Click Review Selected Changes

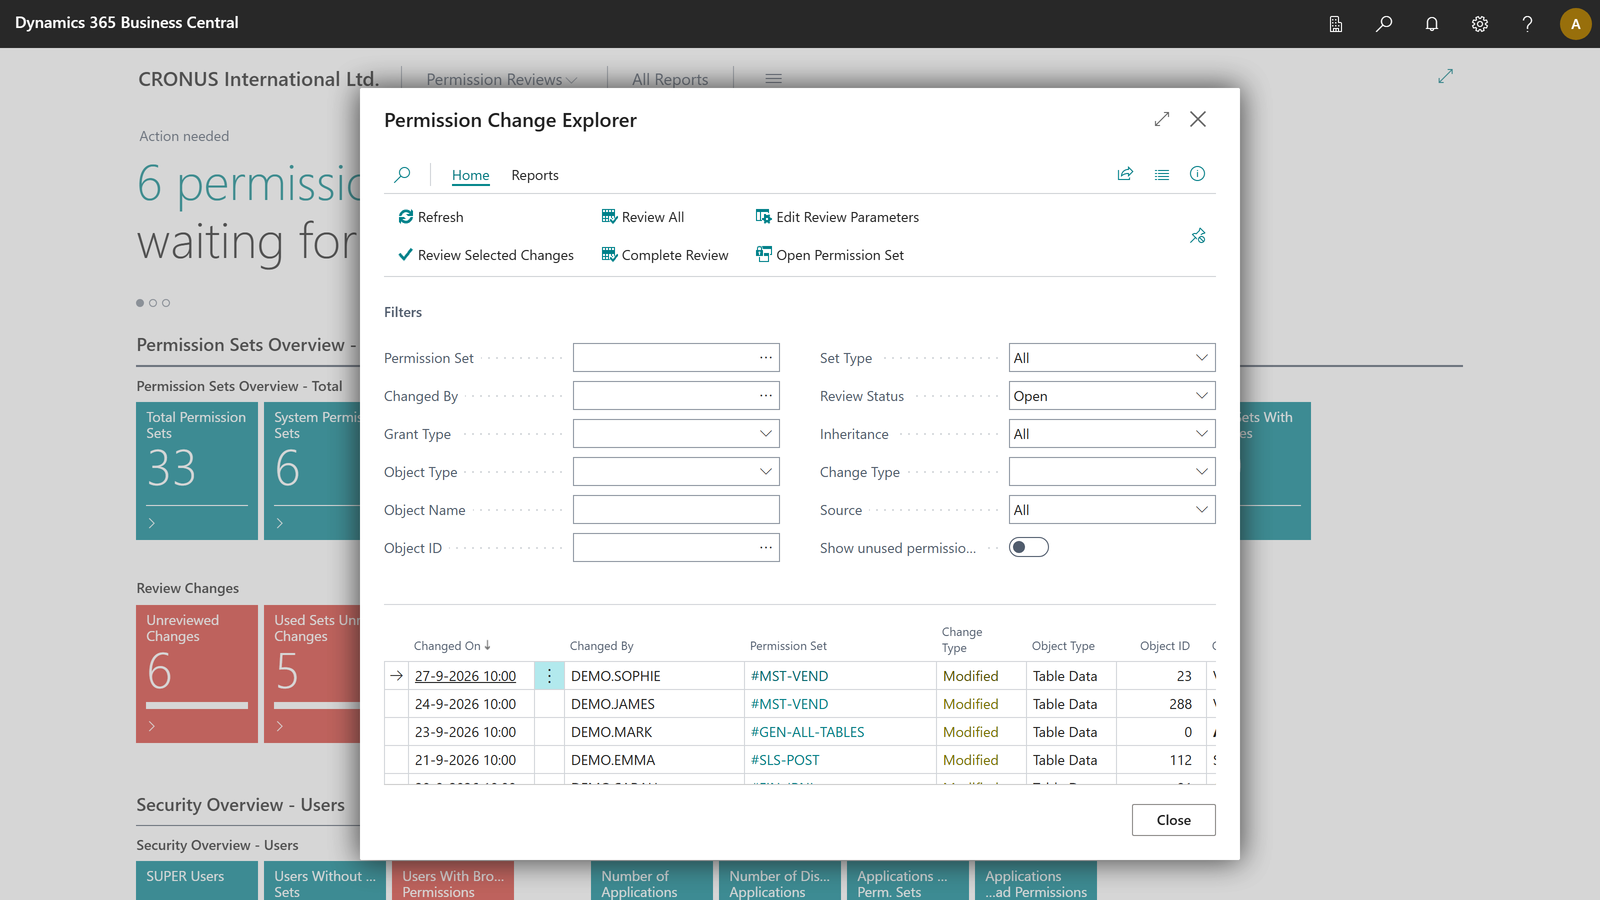click(486, 255)
